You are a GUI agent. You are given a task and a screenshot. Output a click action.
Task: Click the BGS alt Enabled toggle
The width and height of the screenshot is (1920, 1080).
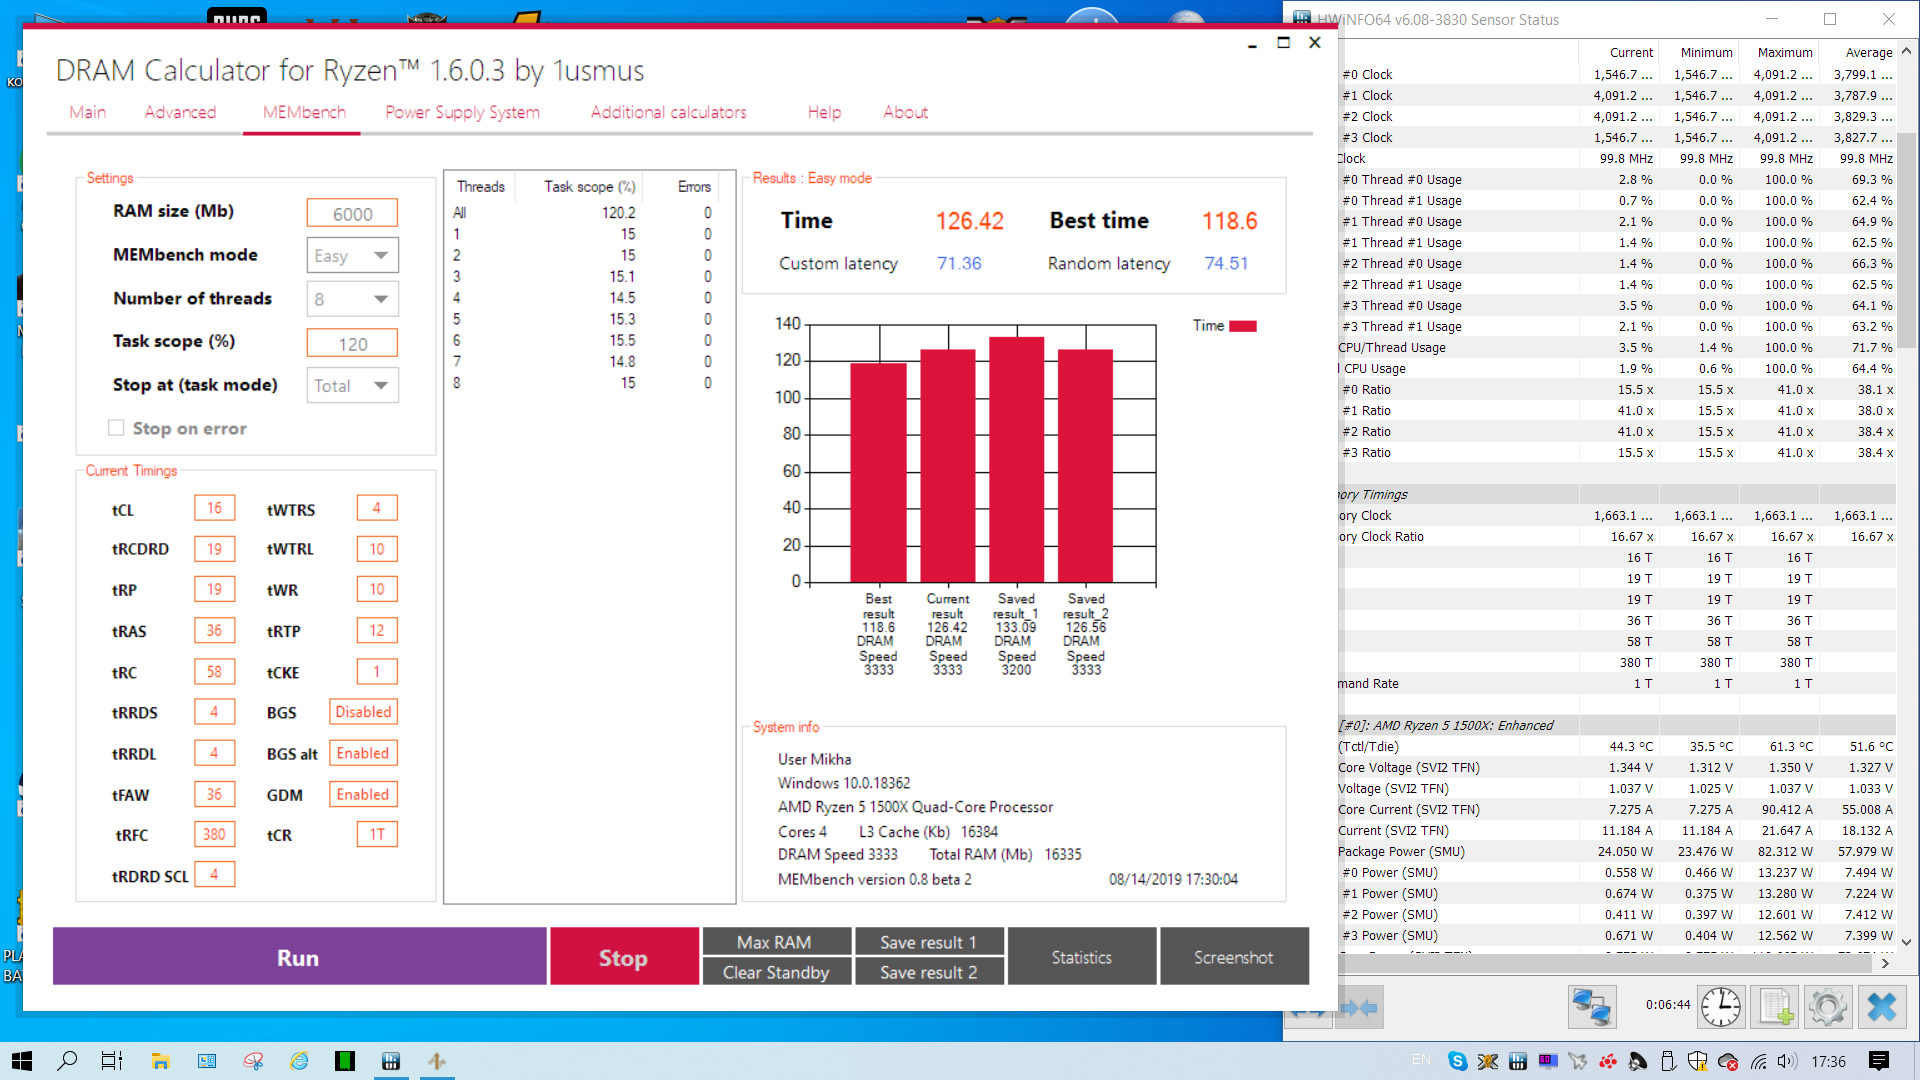click(x=363, y=753)
